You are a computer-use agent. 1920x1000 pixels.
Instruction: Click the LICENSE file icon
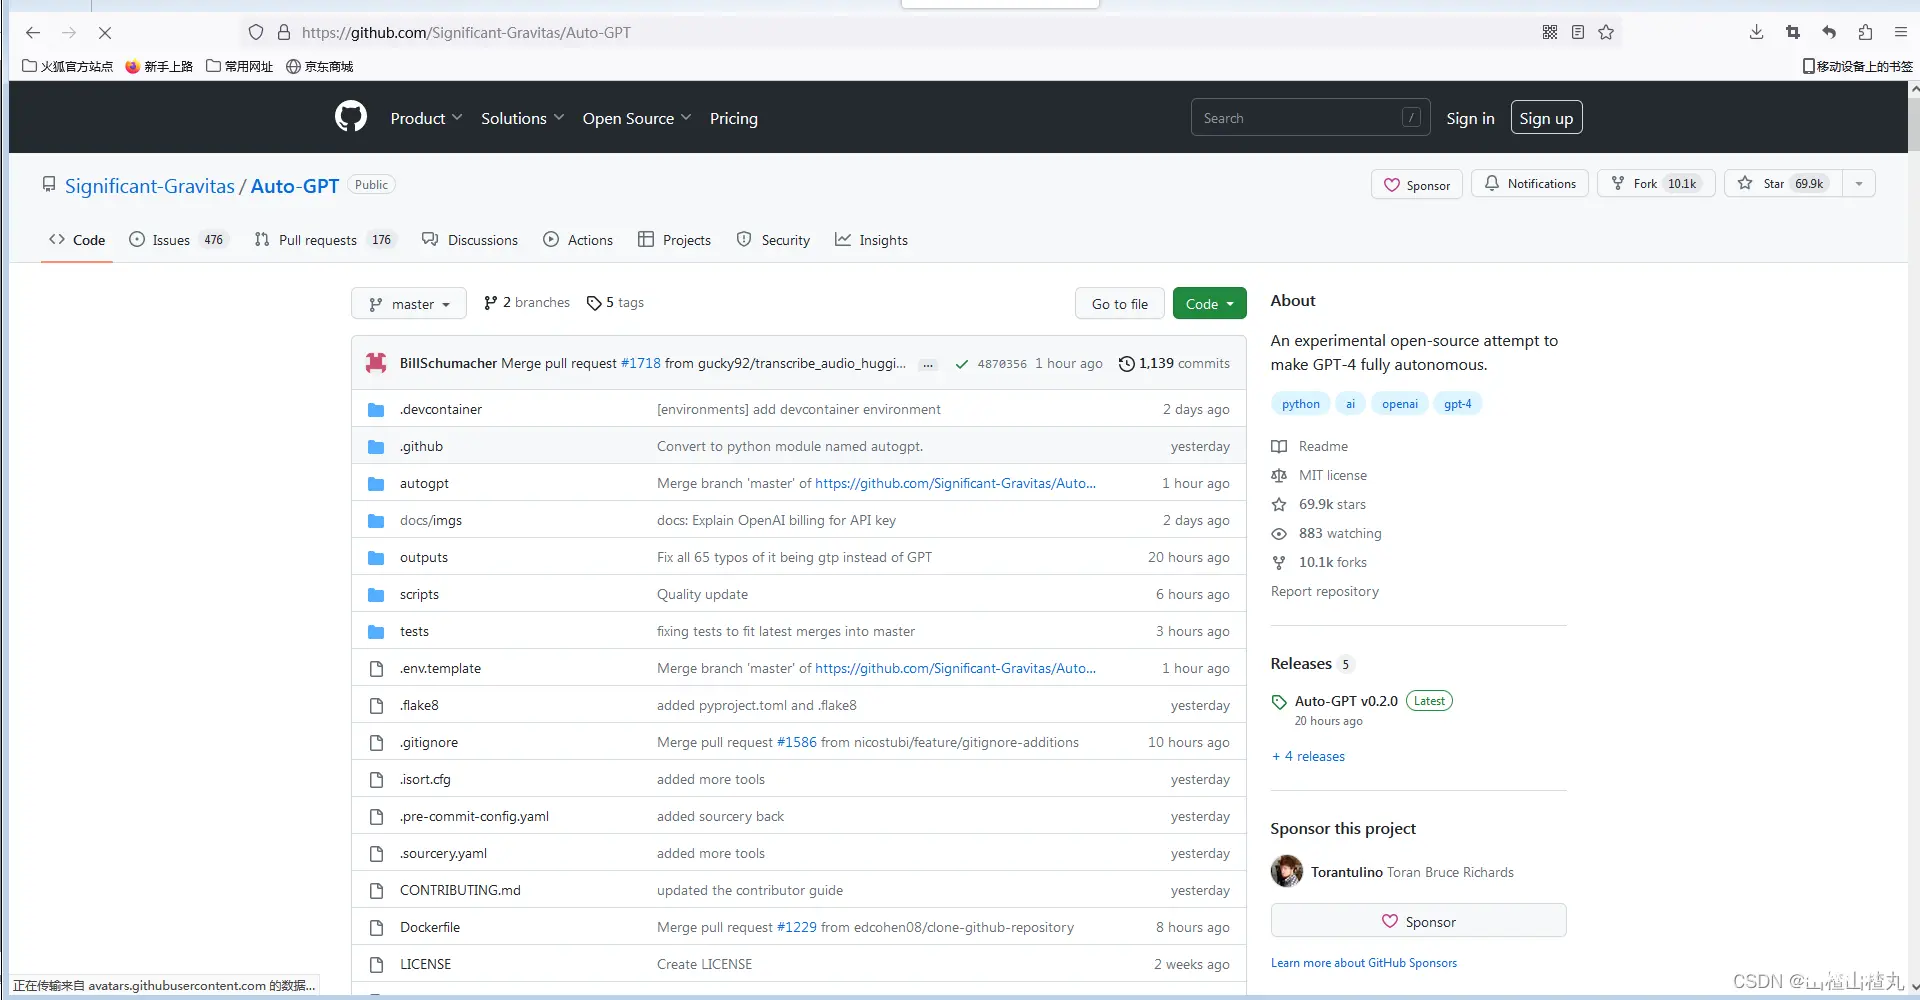click(x=376, y=965)
